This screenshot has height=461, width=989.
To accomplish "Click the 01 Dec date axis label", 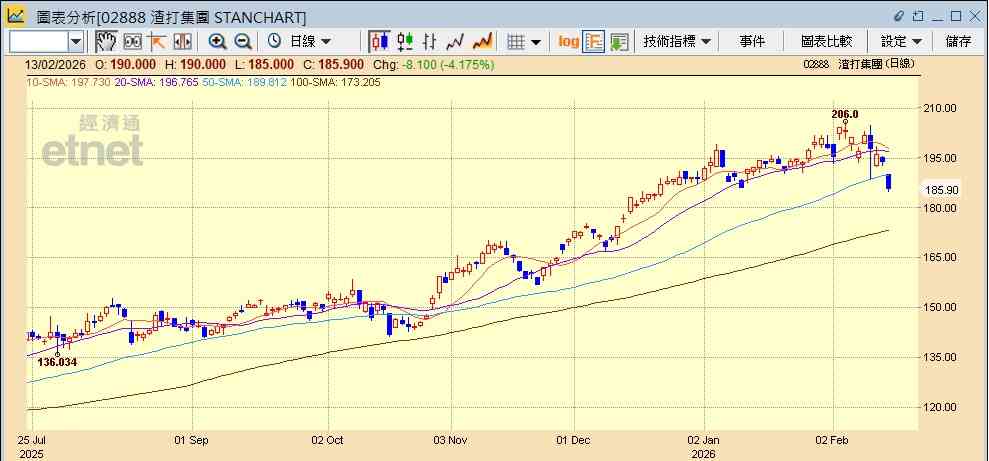I will 573,440.
